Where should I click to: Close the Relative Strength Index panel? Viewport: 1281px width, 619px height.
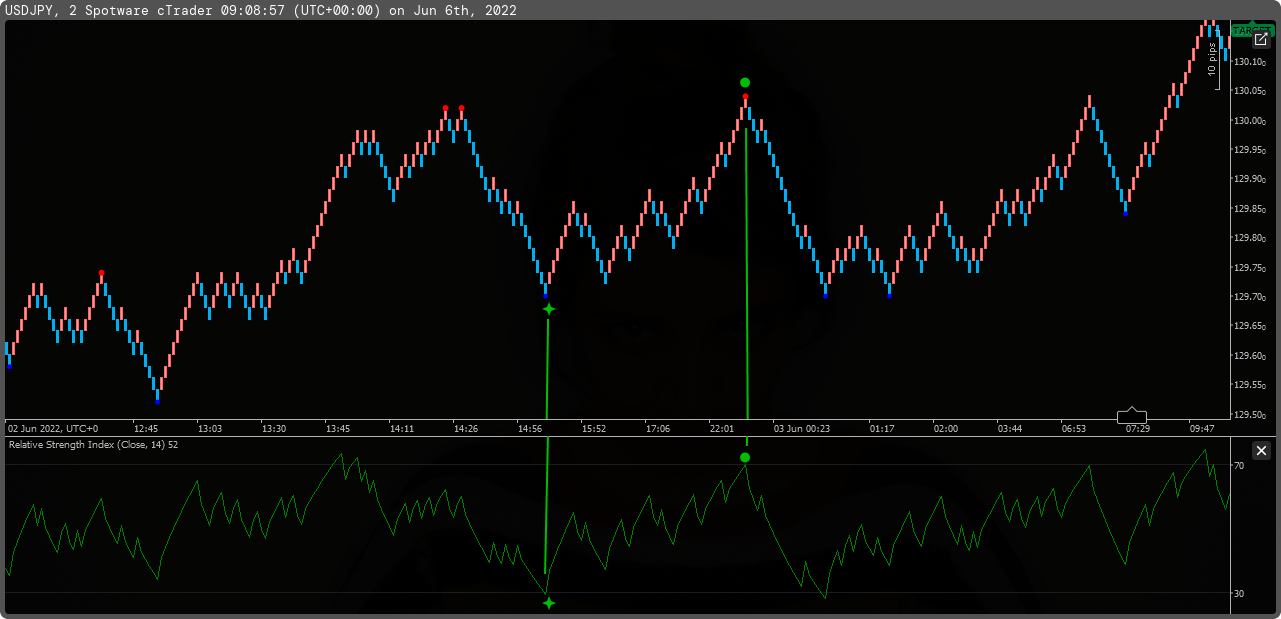1261,451
